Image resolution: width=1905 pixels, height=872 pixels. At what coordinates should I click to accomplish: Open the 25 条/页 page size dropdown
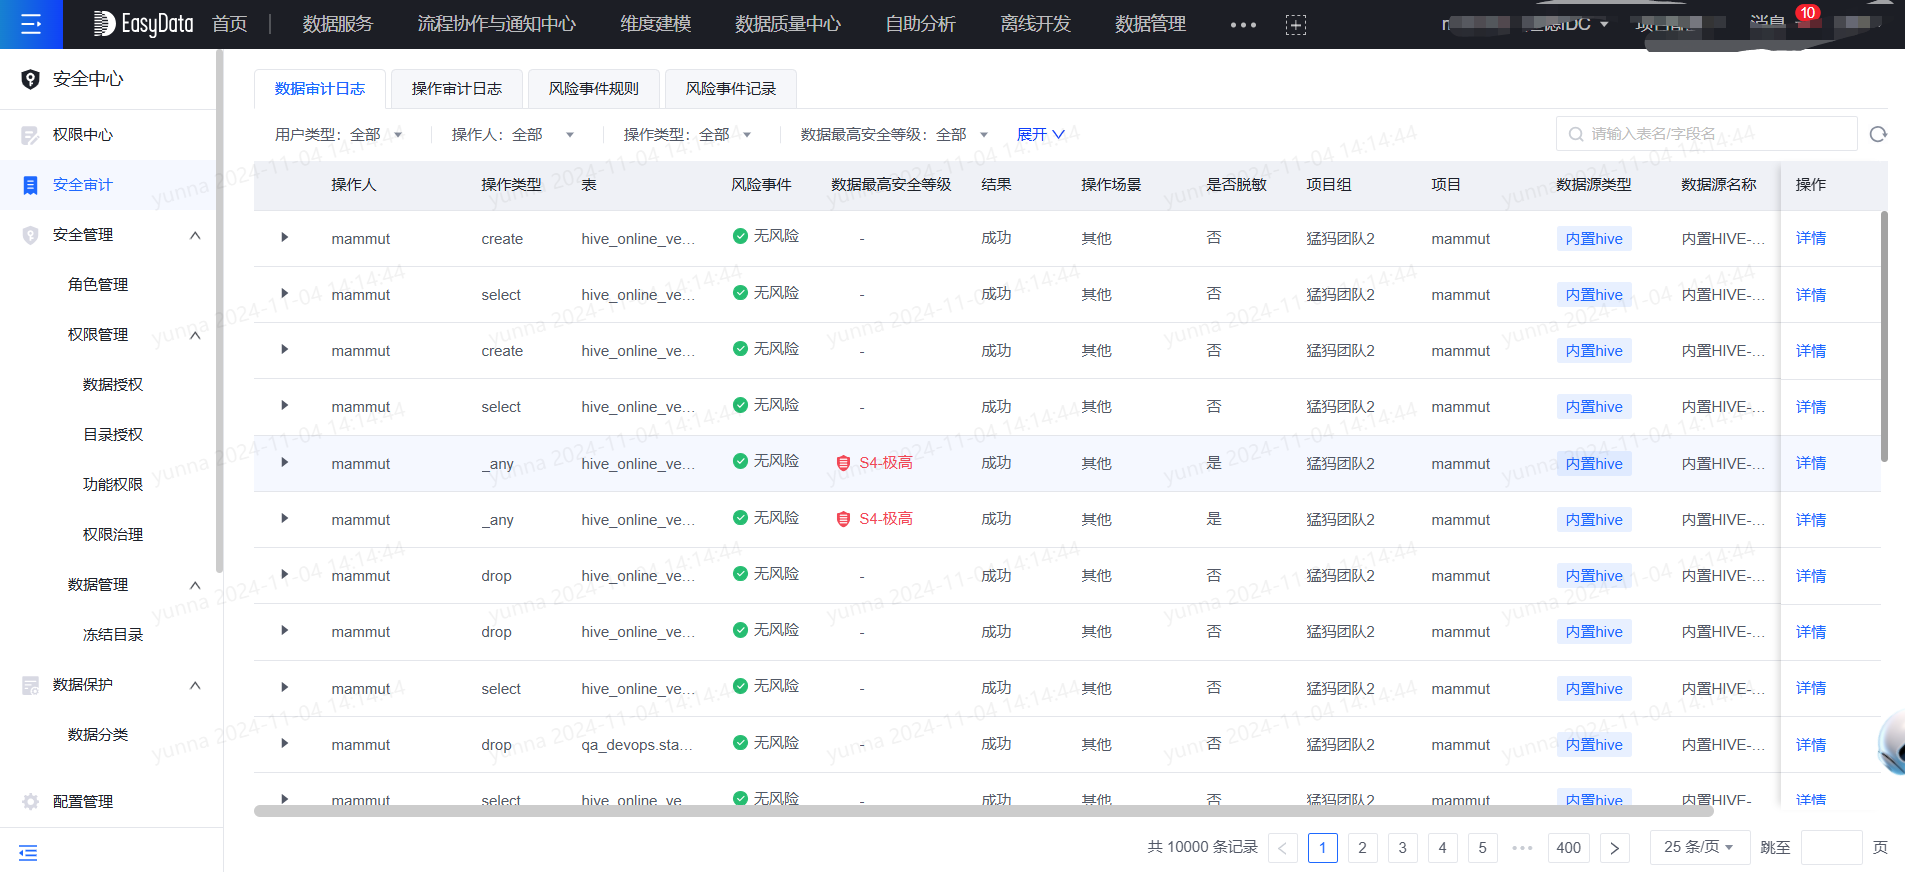(x=1699, y=847)
